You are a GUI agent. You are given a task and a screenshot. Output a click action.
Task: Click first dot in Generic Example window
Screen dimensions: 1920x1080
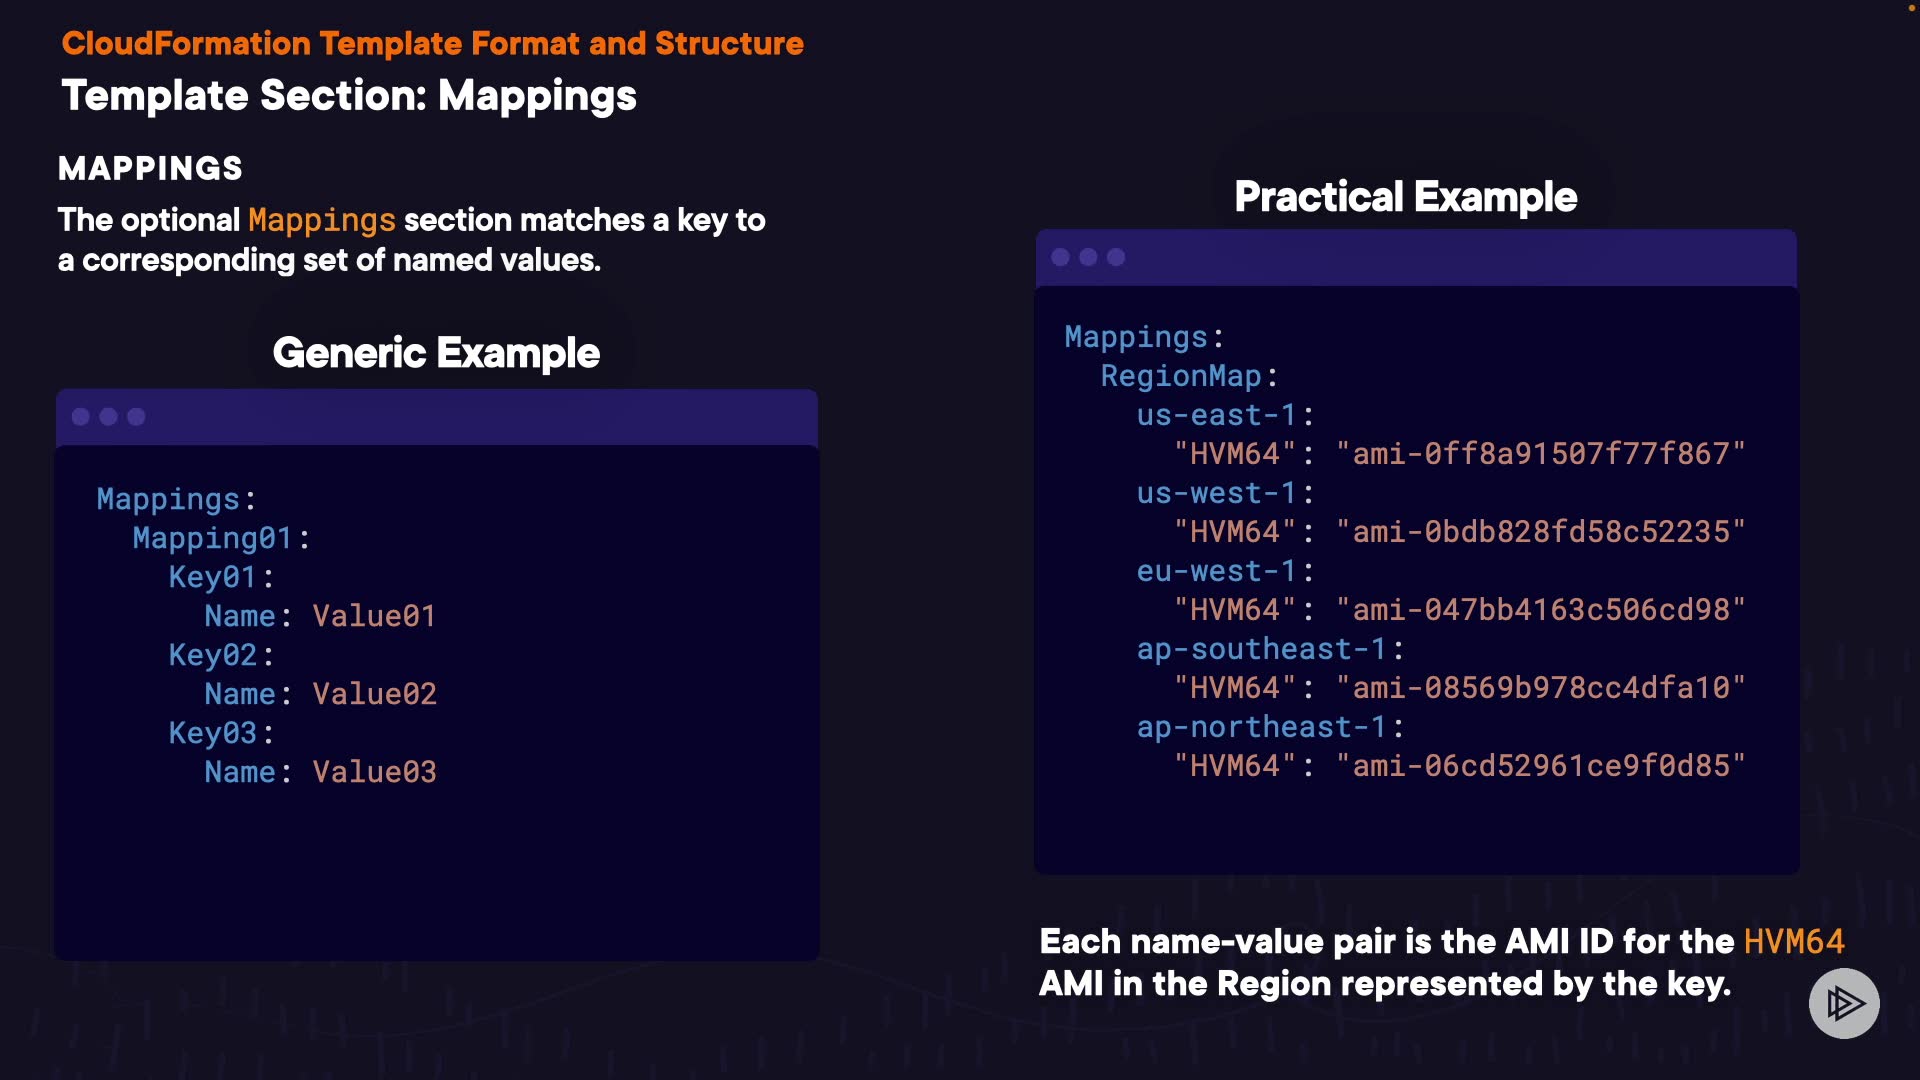pos(81,417)
